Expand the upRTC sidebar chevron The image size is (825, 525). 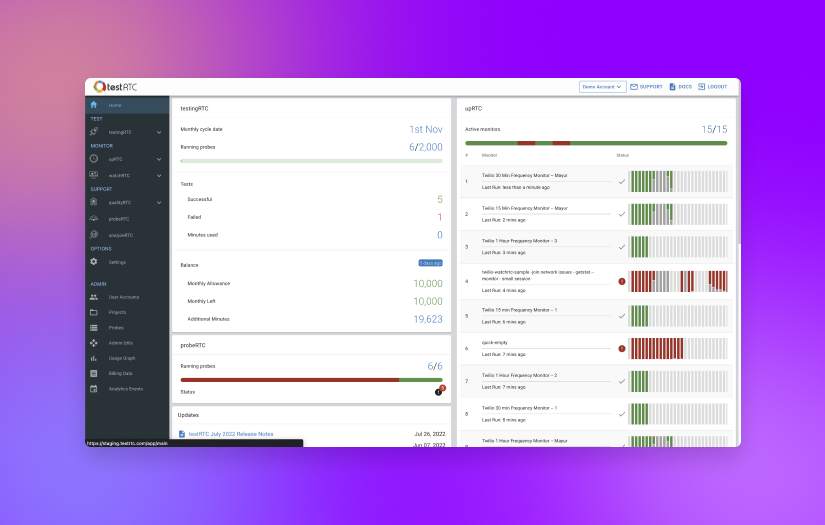click(159, 159)
